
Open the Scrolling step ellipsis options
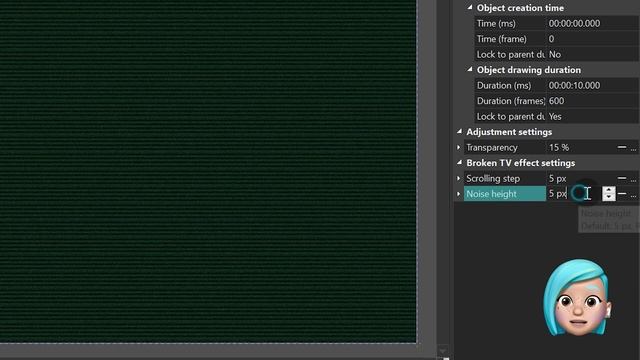point(633,180)
